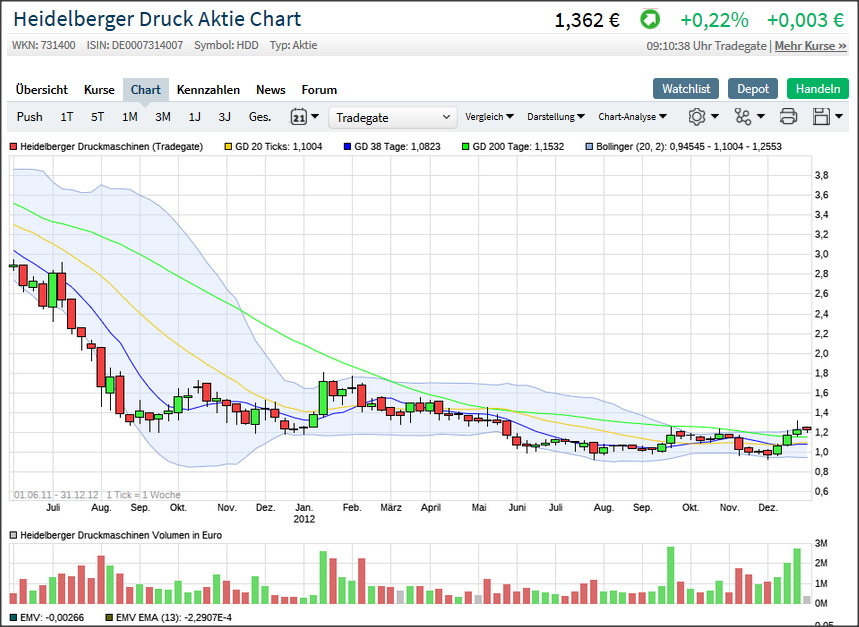Expand the settings gear dropdown arrow
The height and width of the screenshot is (627, 859).
coord(715,116)
